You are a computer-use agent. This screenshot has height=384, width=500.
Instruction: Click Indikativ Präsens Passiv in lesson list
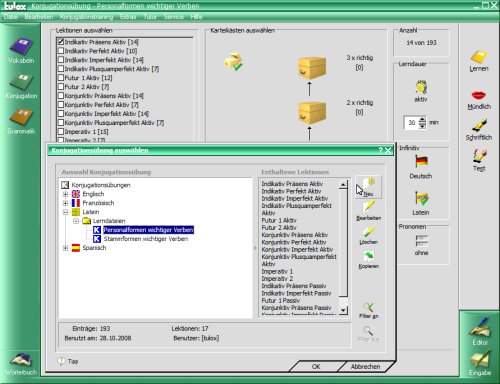pyautogui.click(x=294, y=286)
